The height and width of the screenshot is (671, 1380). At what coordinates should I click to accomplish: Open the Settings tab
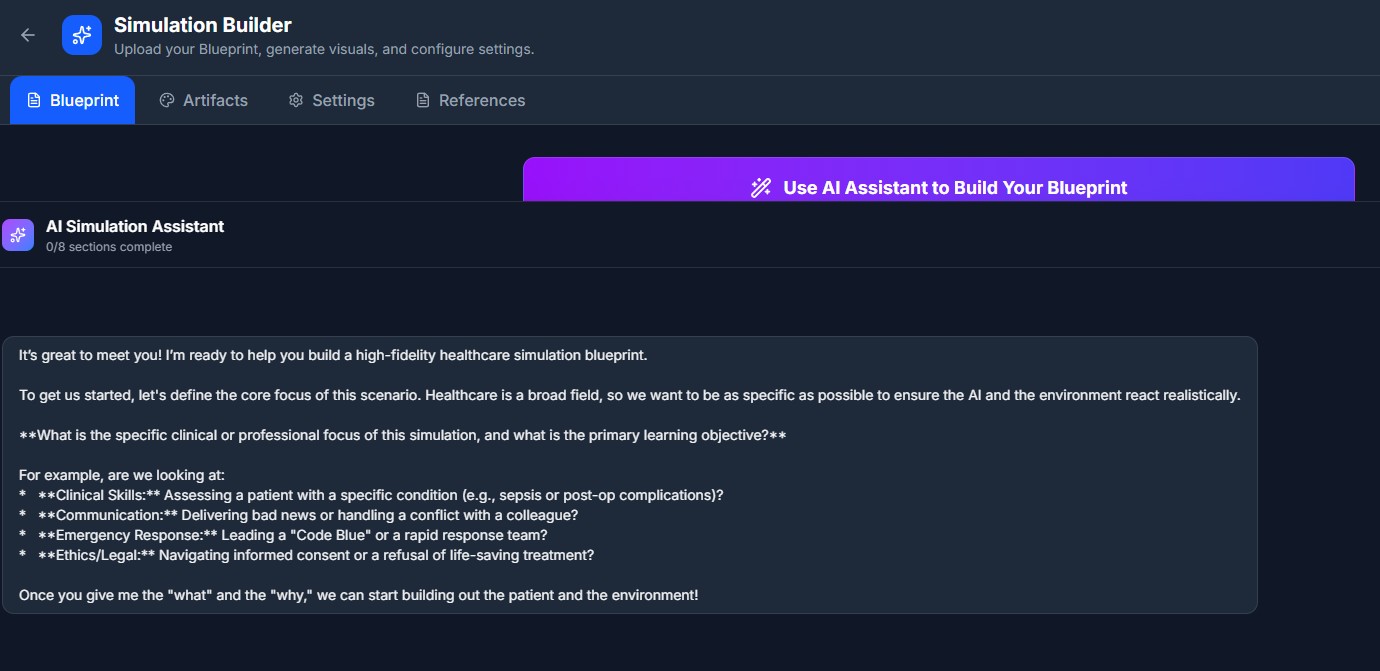[x=331, y=100]
